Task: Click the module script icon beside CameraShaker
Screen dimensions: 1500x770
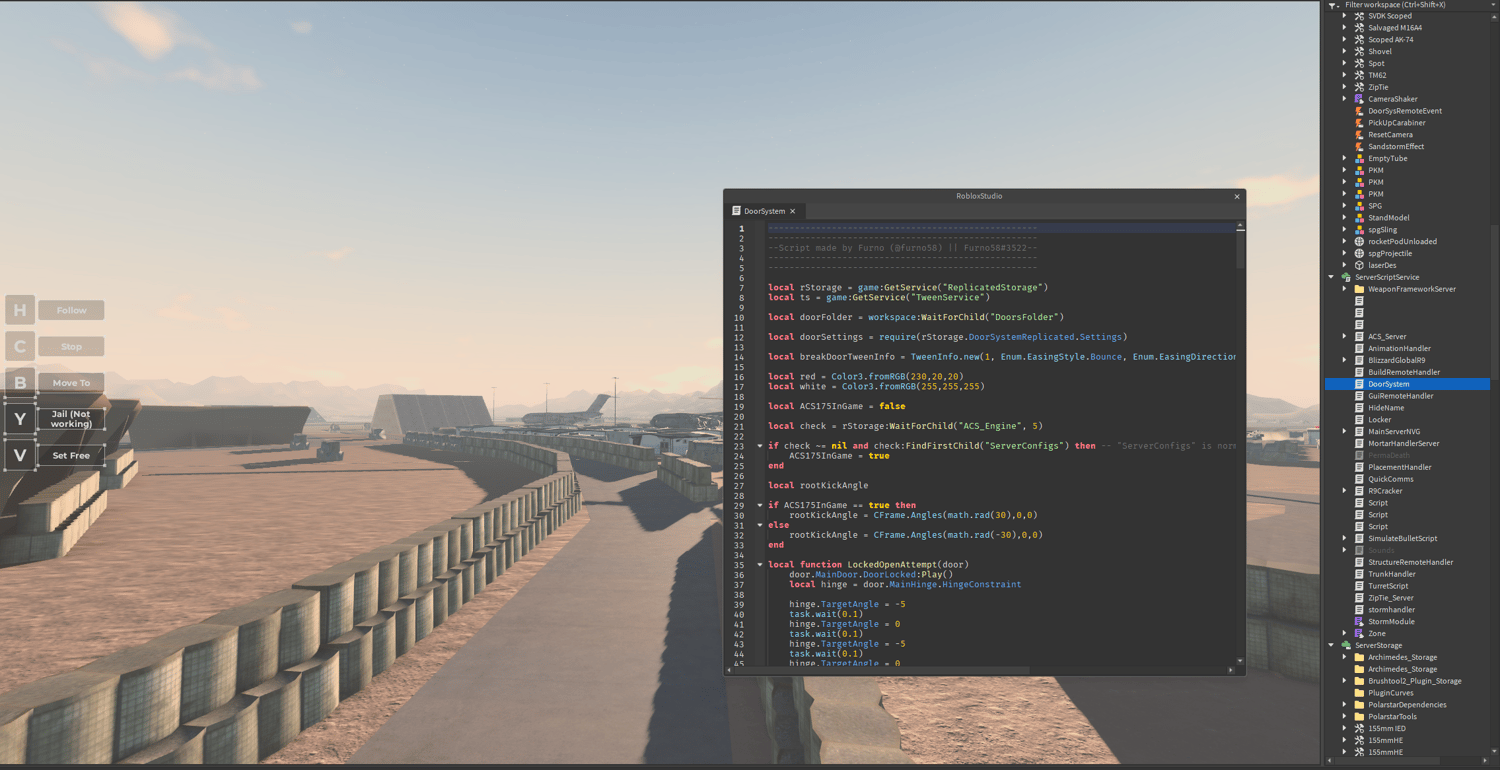Action: tap(1359, 99)
